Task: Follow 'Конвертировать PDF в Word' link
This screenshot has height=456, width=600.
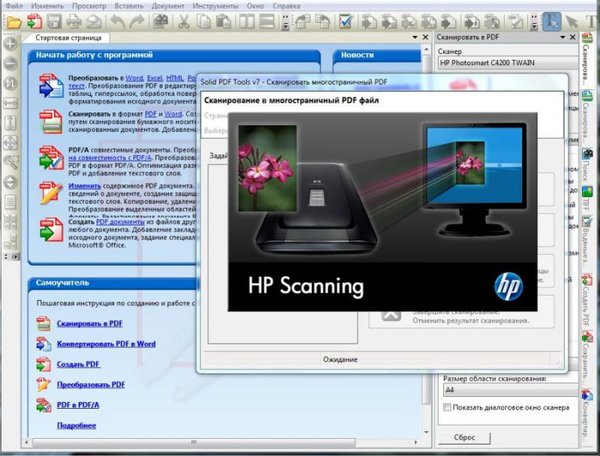Action: click(x=106, y=344)
